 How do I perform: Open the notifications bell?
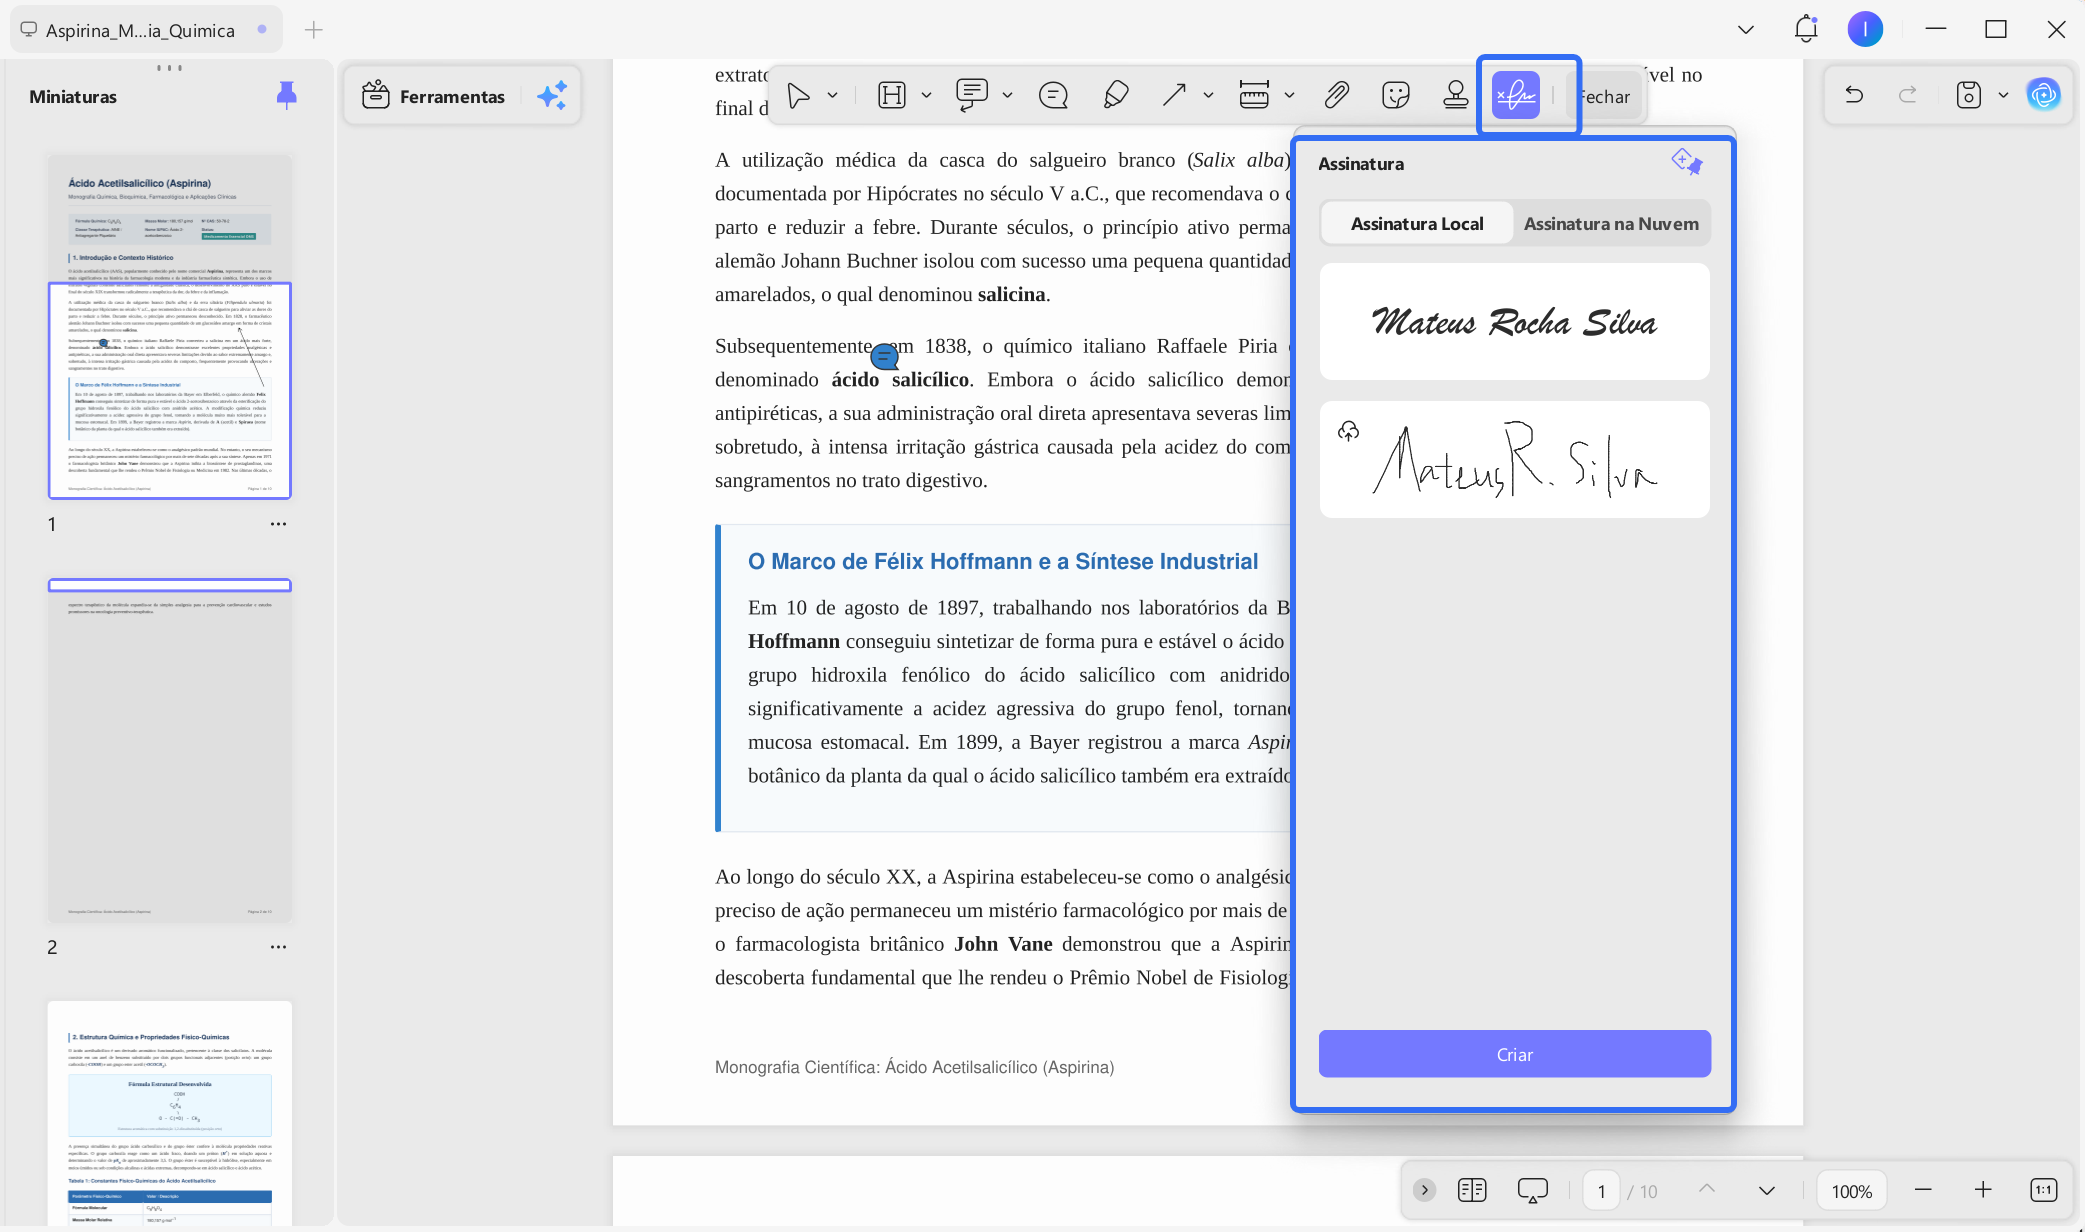pos(1805,29)
